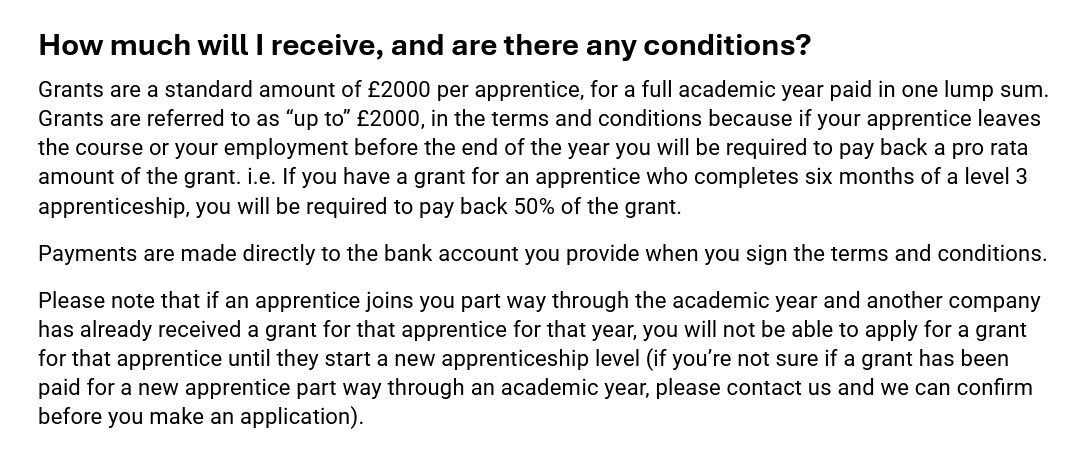Click the phrase "new apprenticeship level"
Screen dimensions: 1091x449
[x=526, y=358]
